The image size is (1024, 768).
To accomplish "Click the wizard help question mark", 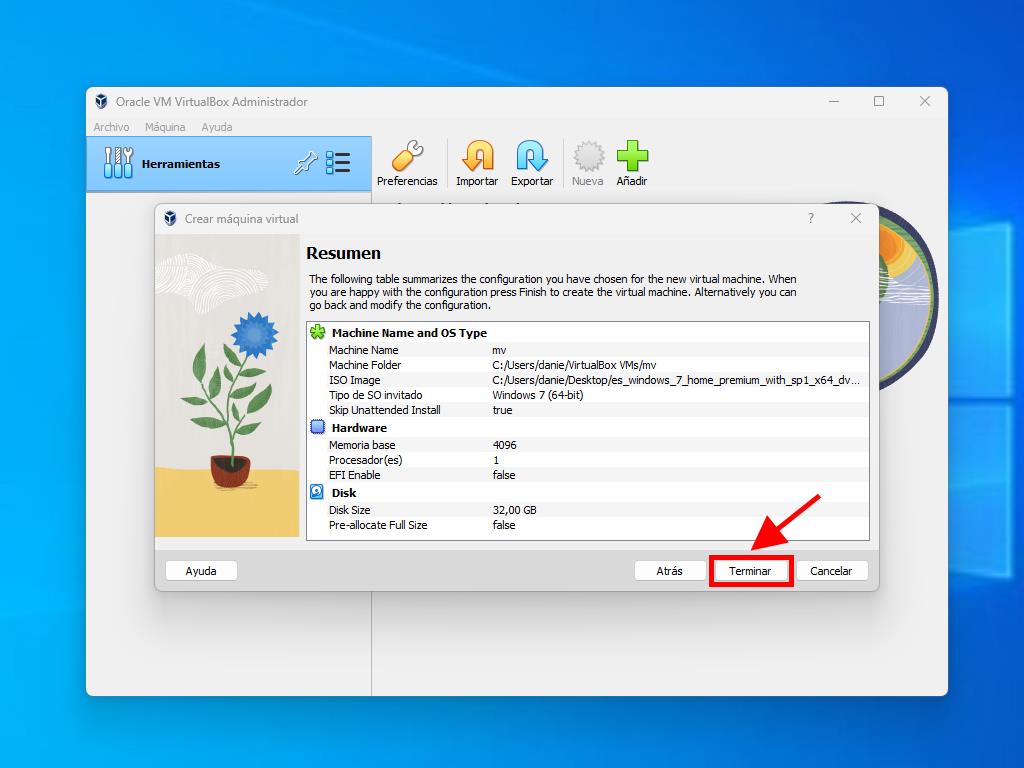I will [810, 219].
